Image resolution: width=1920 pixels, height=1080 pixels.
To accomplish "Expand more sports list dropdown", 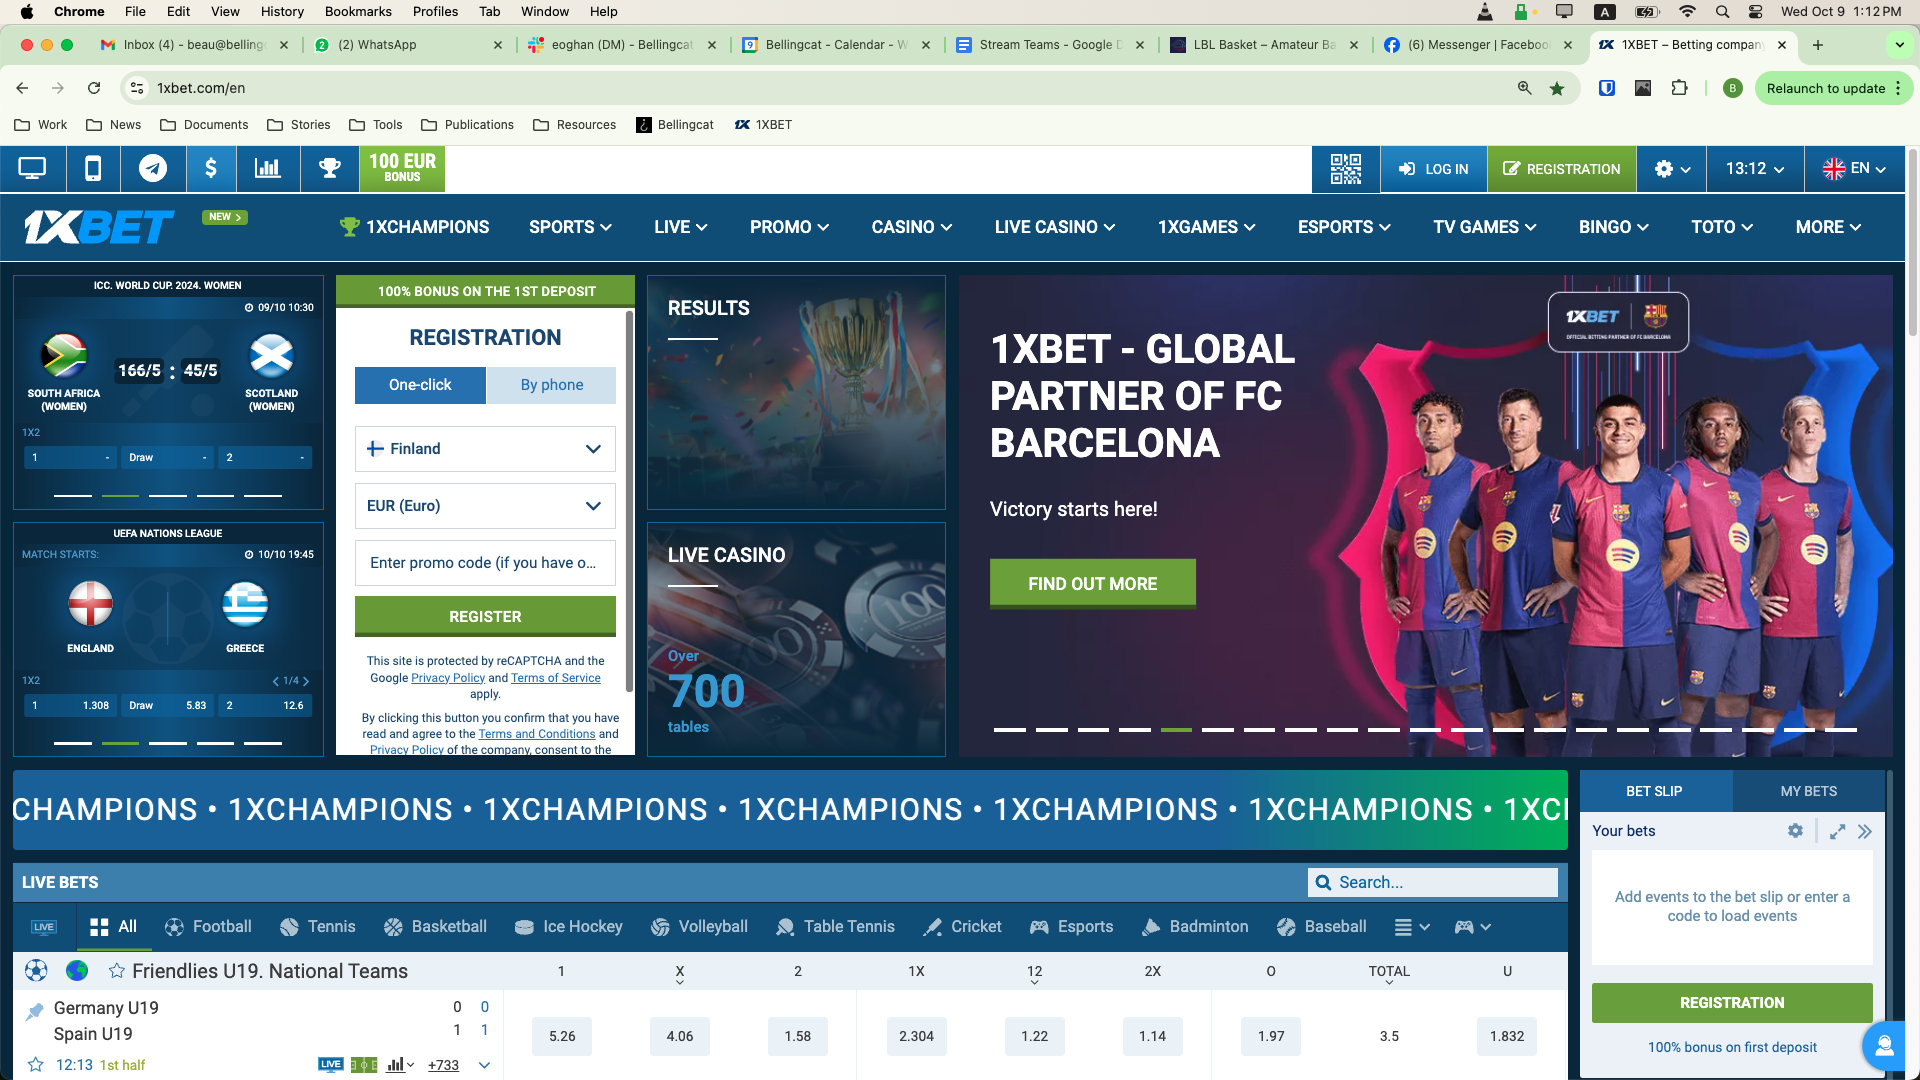I will (1412, 927).
